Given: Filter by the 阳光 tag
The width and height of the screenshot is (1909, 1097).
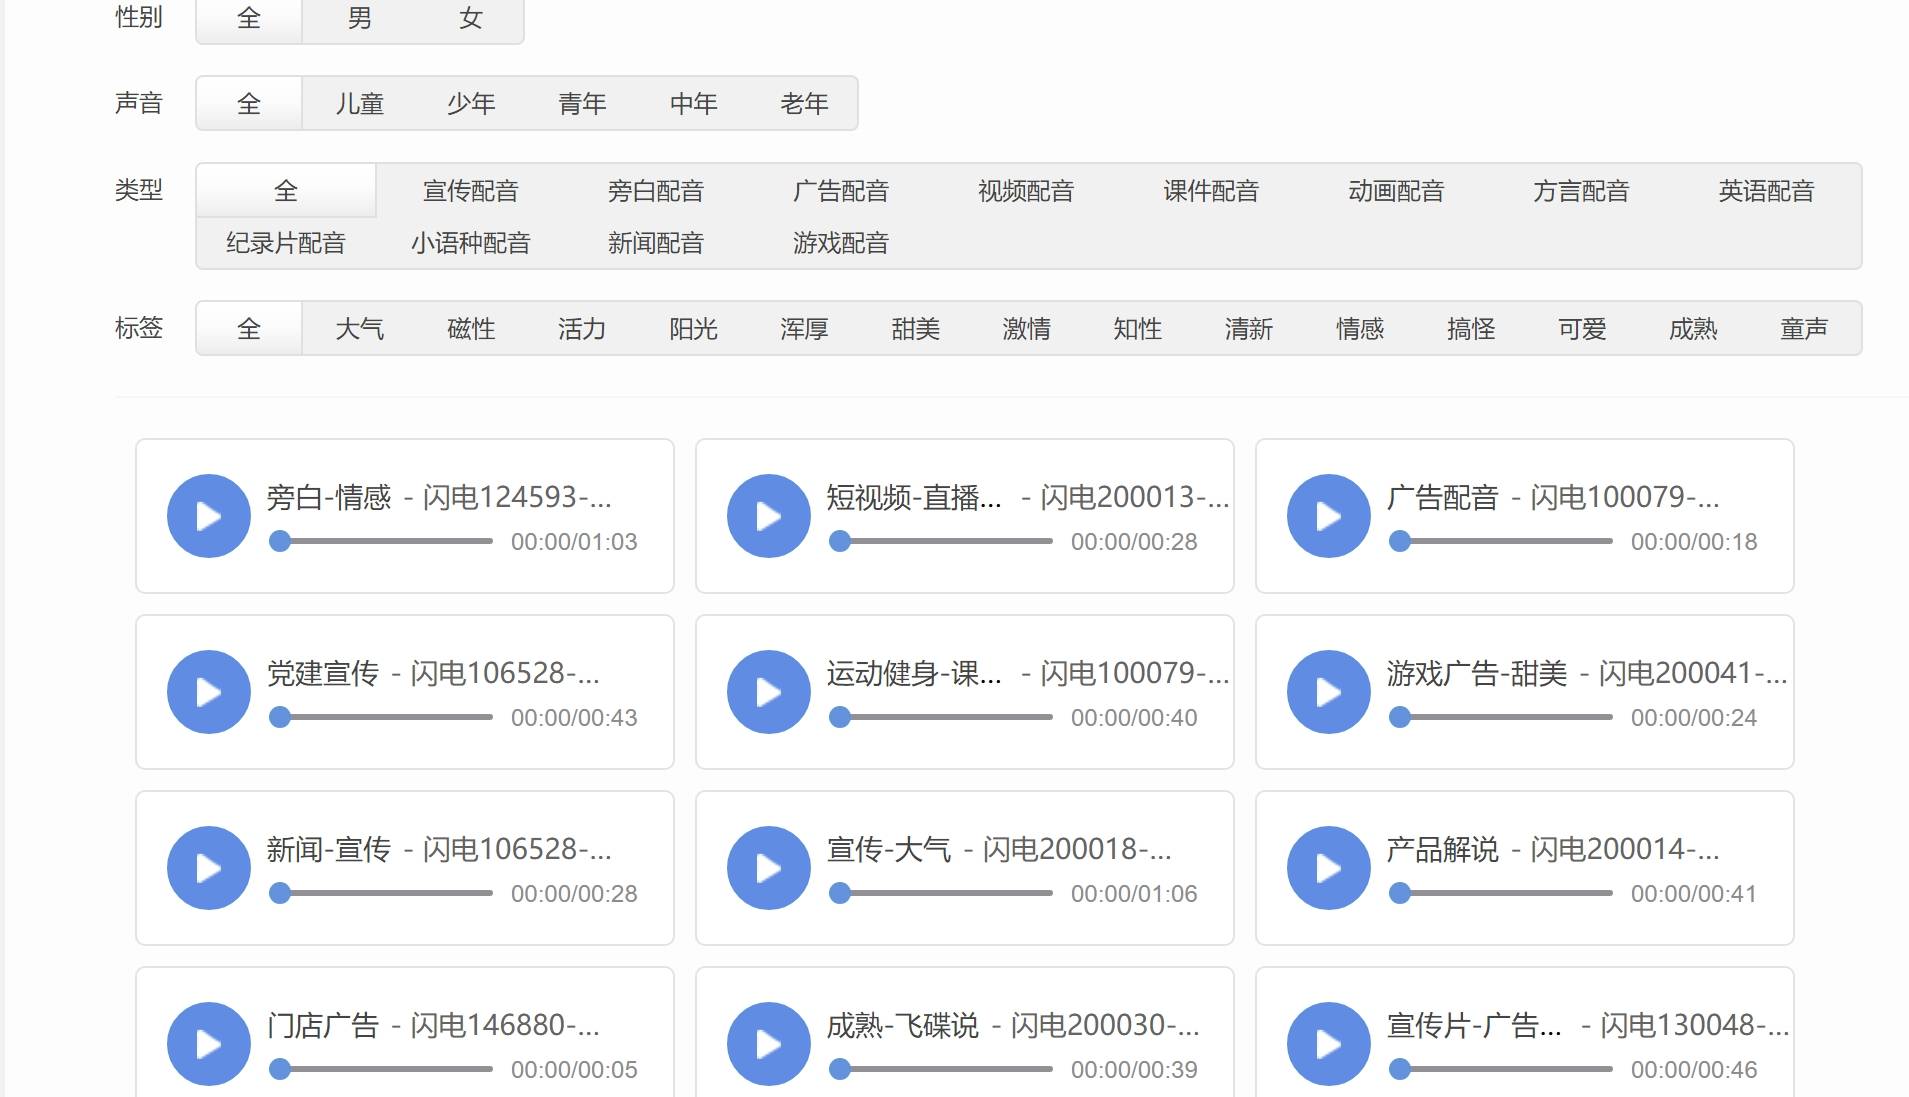Looking at the screenshot, I should tap(693, 328).
